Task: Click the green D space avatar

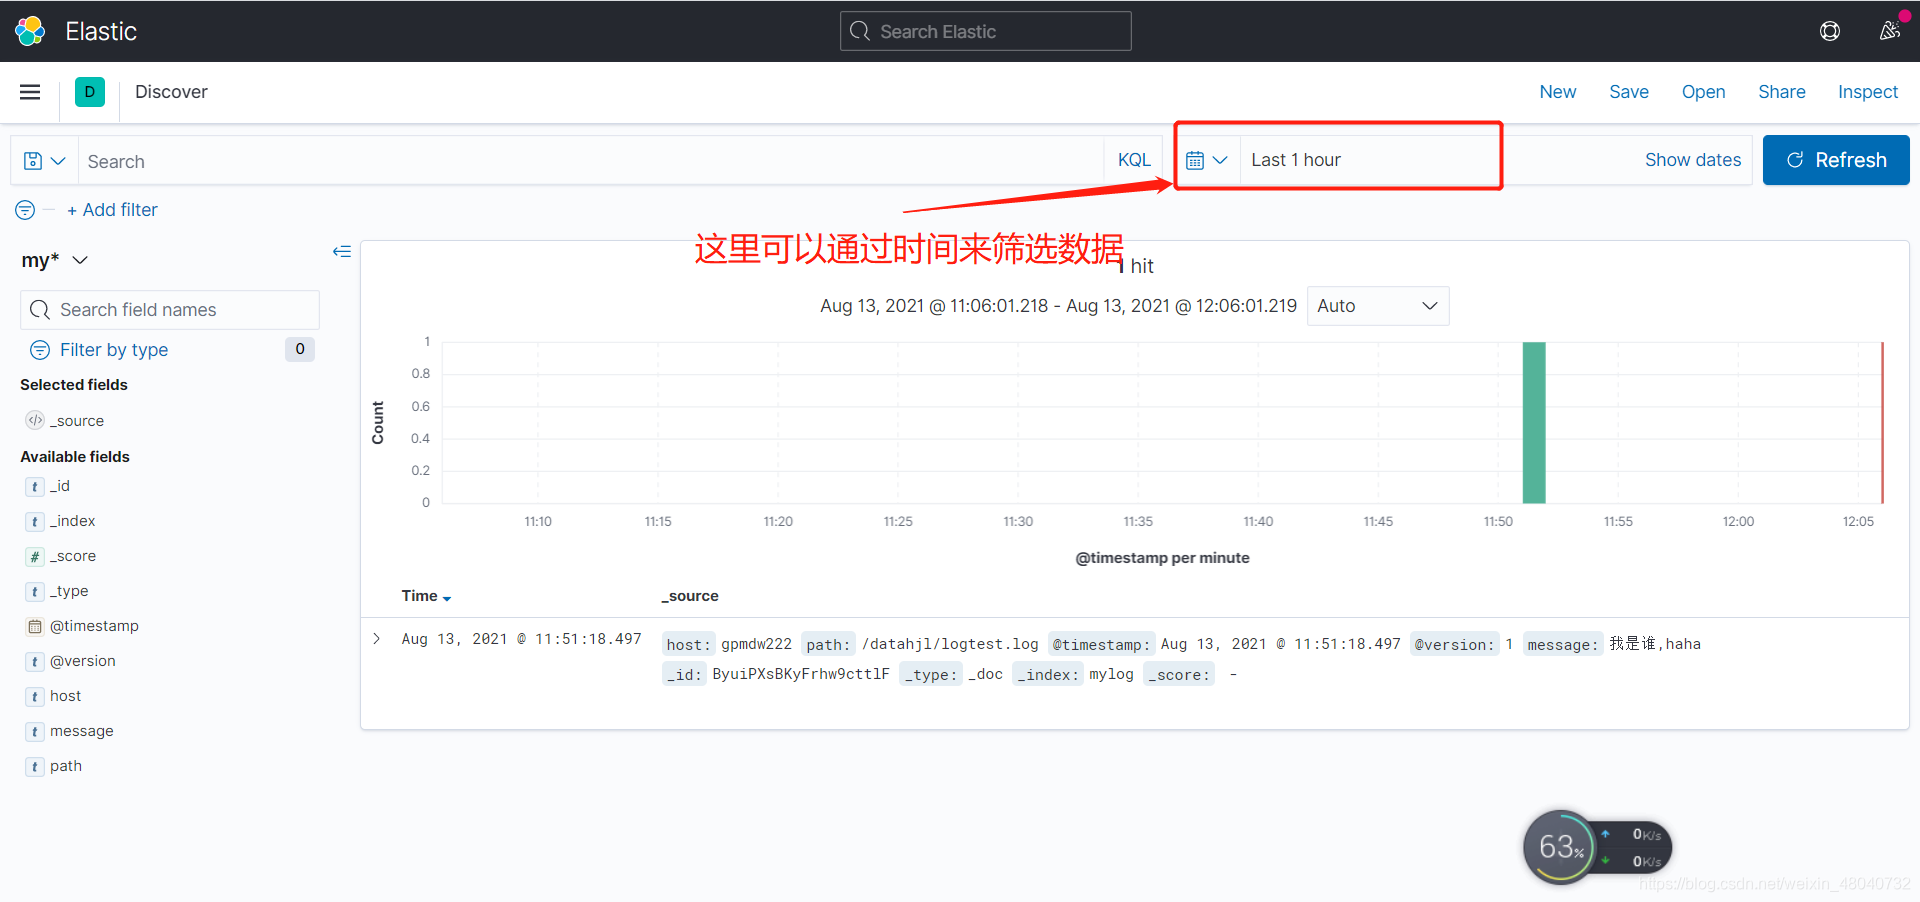Action: [90, 92]
